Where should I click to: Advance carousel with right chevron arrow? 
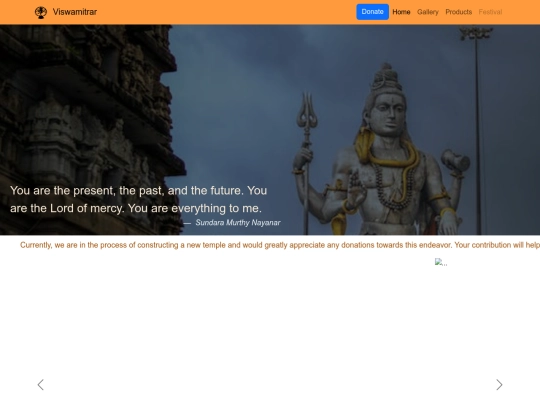click(499, 385)
